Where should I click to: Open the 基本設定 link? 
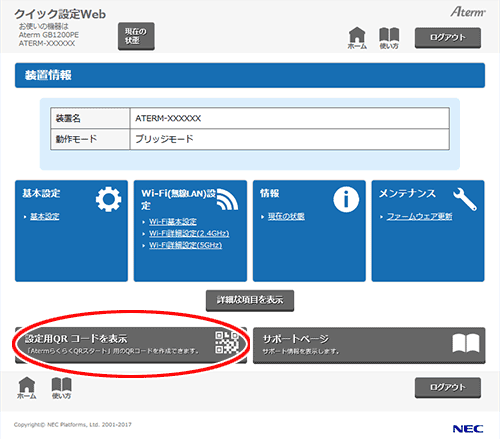pyautogui.click(x=45, y=216)
